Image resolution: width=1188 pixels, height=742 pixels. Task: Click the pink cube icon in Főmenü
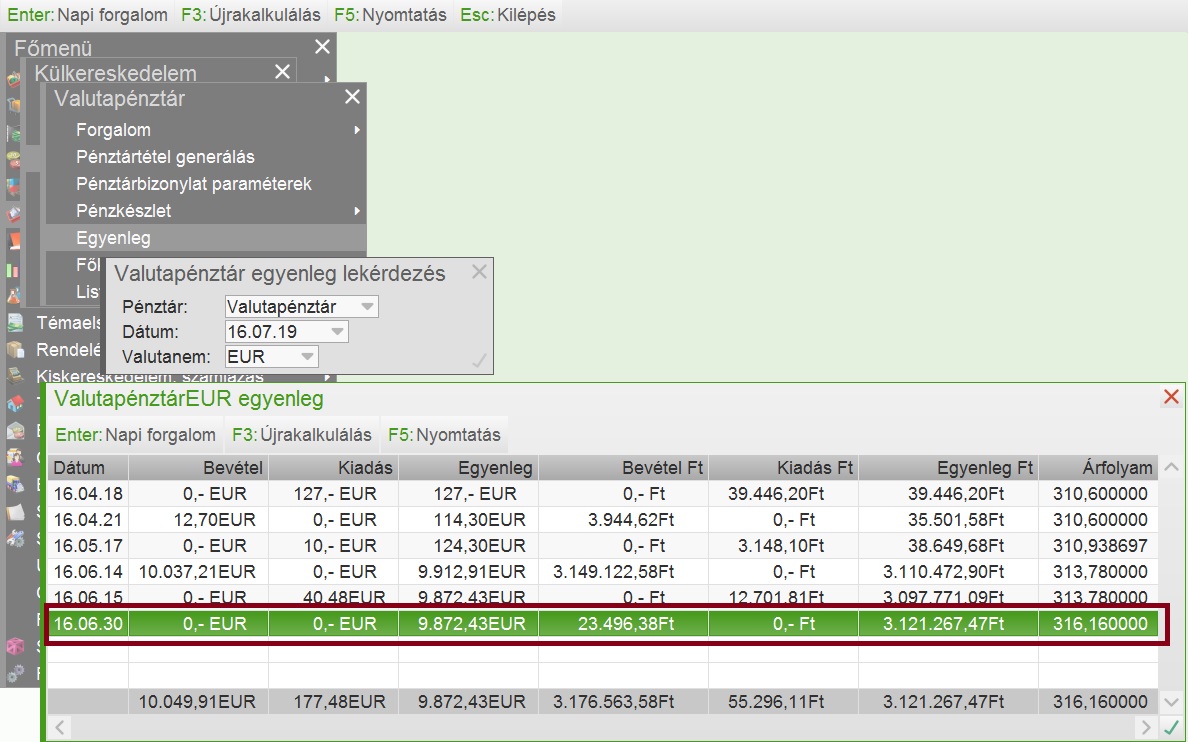pyautogui.click(x=15, y=647)
